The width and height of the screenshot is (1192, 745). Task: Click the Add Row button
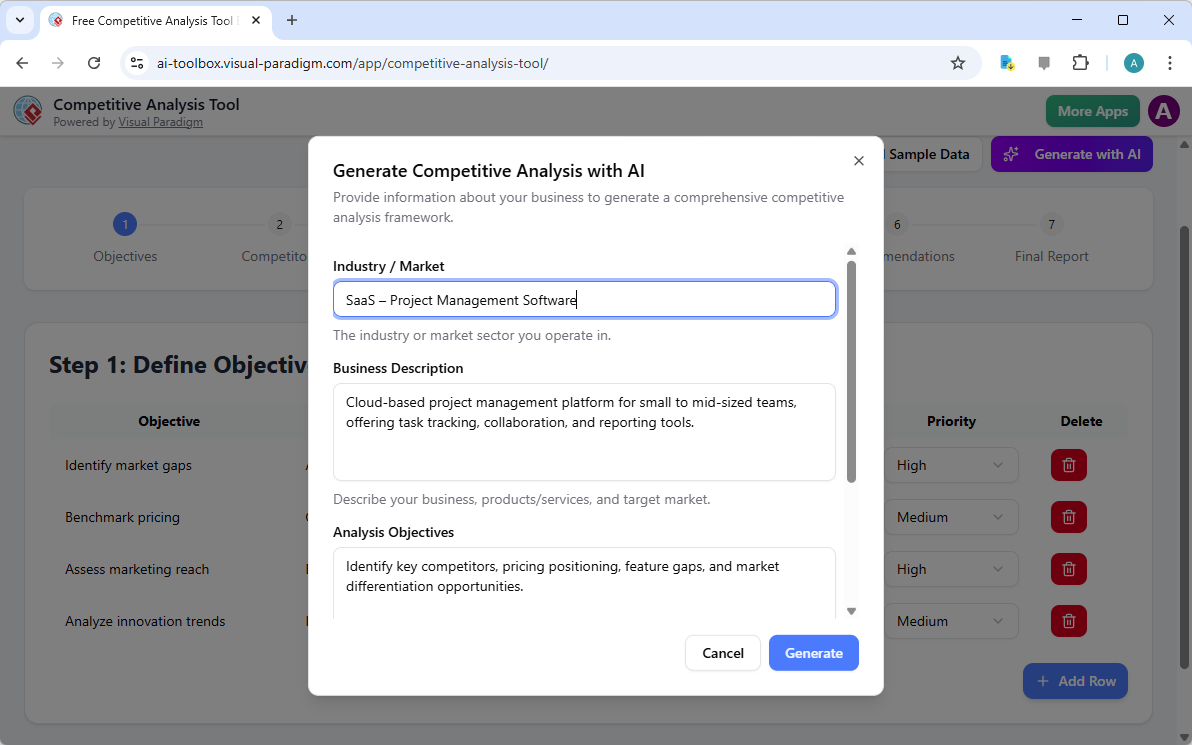tap(1075, 681)
